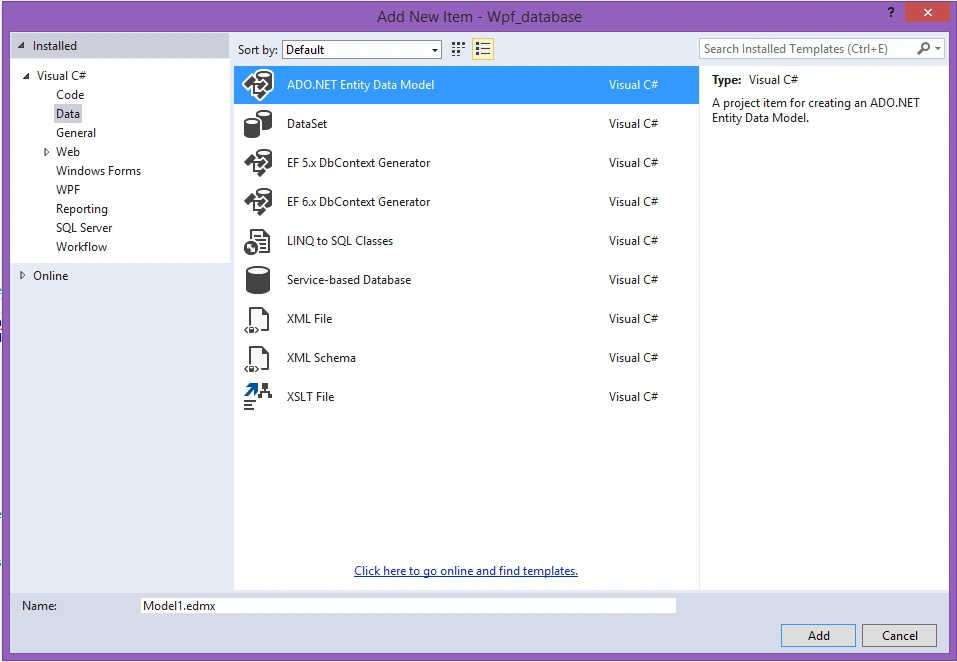Select the WPF category
This screenshot has width=957, height=662.
pyautogui.click(x=68, y=190)
